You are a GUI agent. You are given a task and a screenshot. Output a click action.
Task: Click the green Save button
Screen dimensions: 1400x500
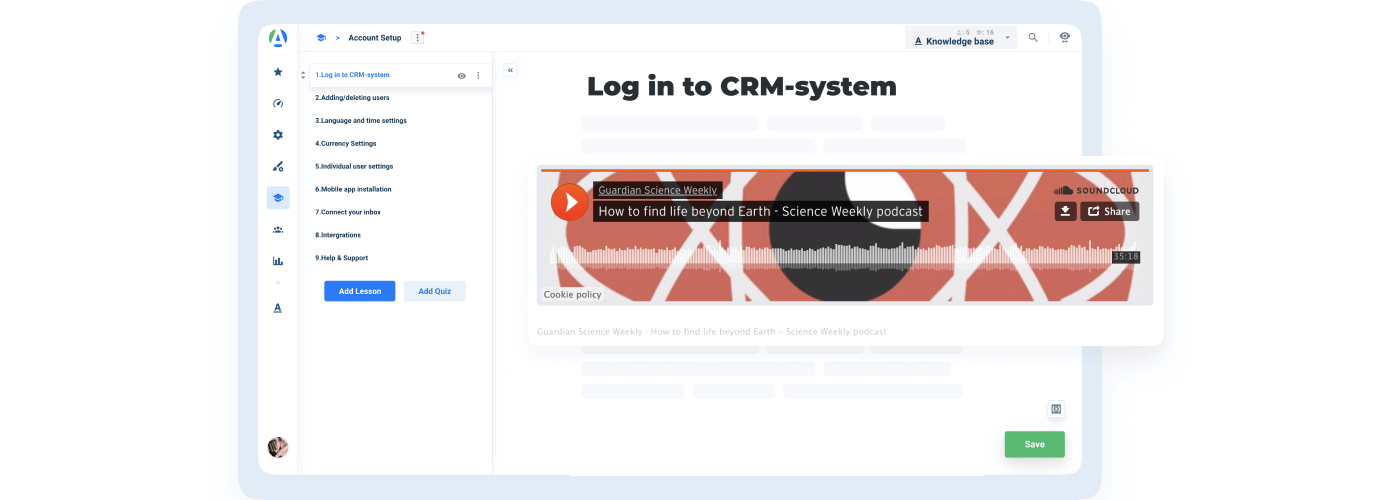tap(1035, 444)
